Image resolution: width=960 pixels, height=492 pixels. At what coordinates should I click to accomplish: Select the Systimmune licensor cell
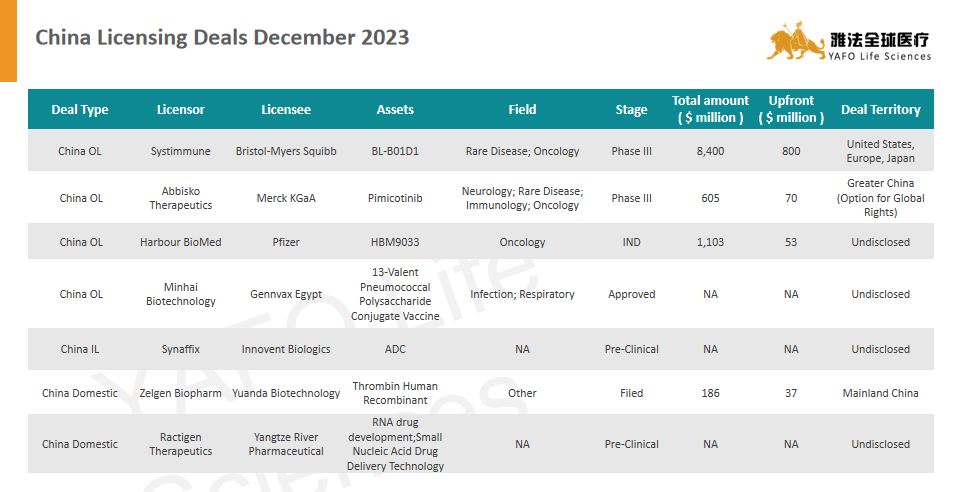[x=181, y=152]
